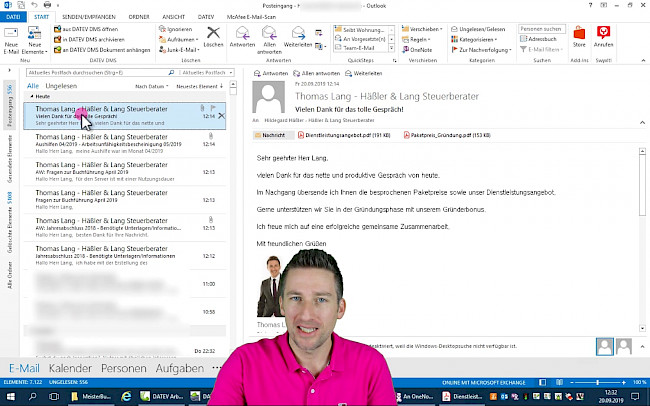
Task: Open the Junk-E-Mail dropdown
Action: (179, 50)
